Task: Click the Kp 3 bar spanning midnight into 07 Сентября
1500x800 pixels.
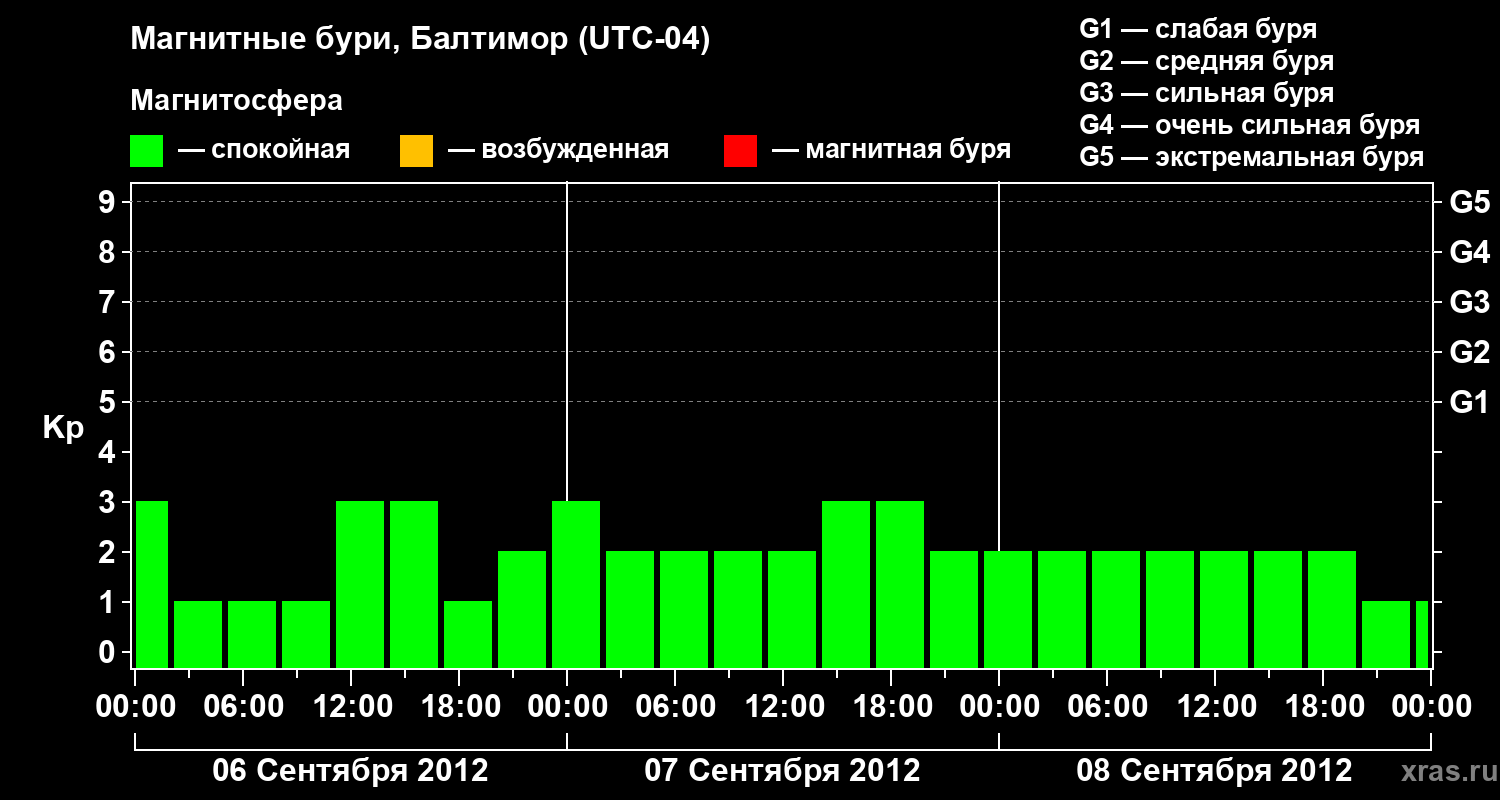Action: [x=576, y=584]
